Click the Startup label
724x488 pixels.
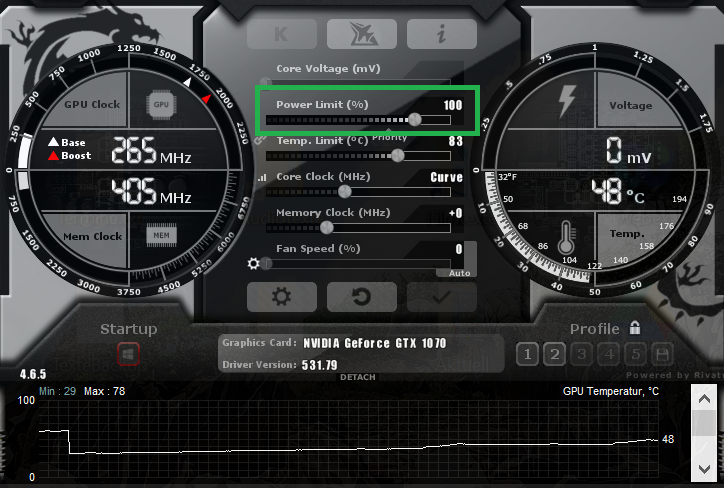[128, 329]
